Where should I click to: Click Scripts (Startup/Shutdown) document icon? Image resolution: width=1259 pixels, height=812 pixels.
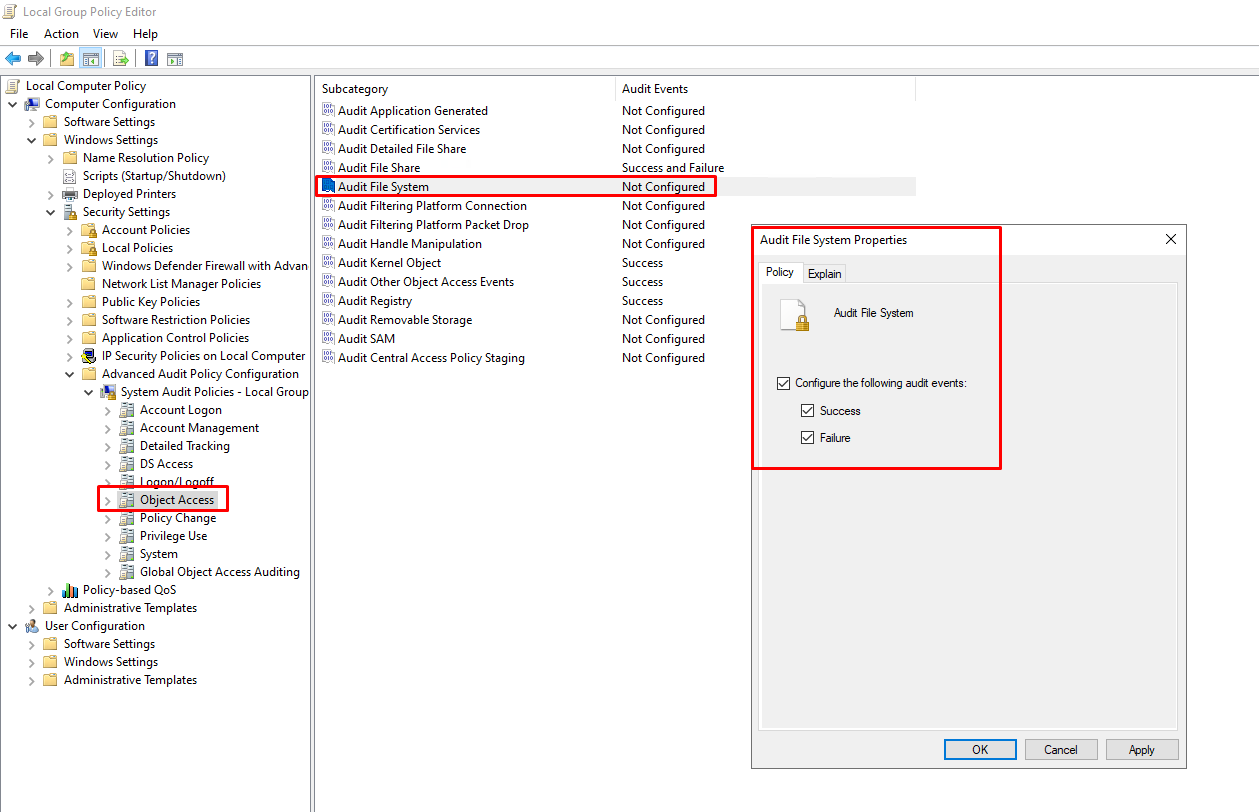click(x=70, y=176)
